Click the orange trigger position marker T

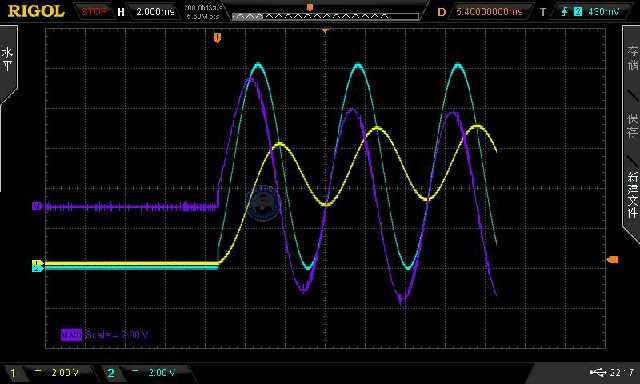point(217,38)
